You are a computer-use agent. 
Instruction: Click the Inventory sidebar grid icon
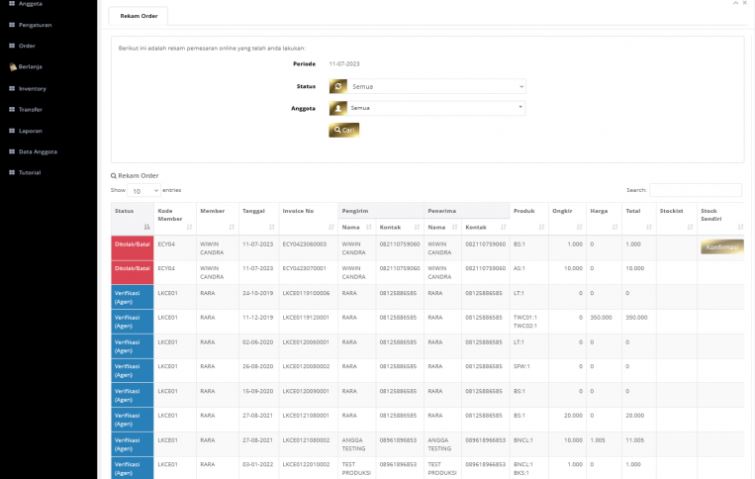click(12, 88)
